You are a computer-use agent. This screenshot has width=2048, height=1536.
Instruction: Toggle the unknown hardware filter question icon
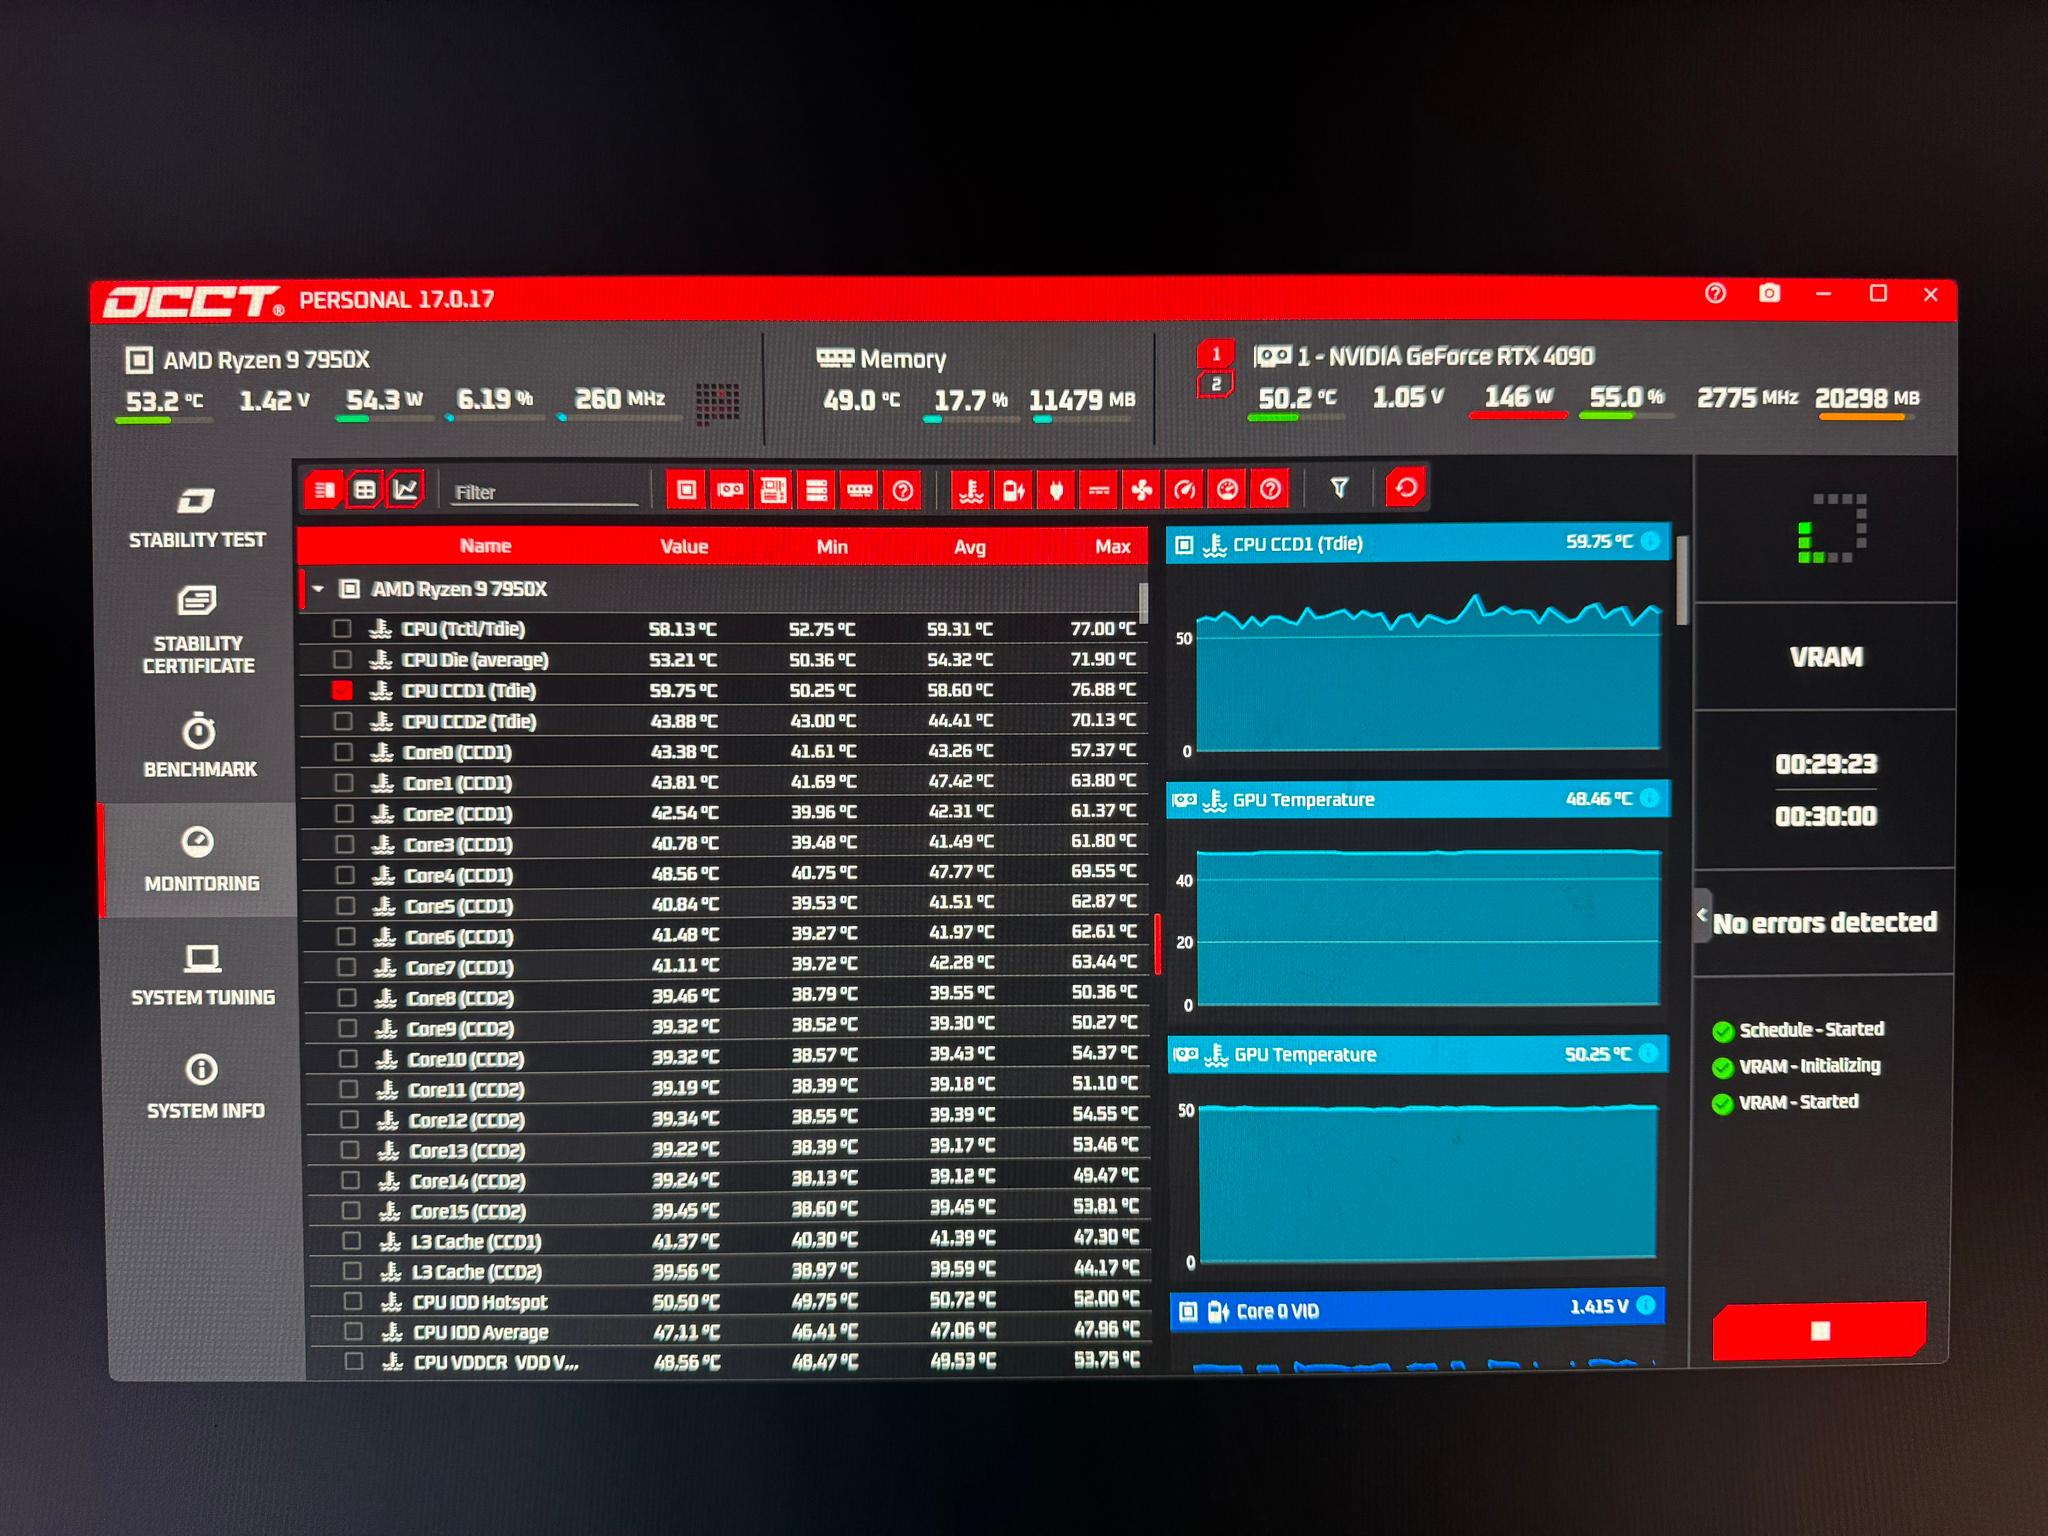pos(902,490)
